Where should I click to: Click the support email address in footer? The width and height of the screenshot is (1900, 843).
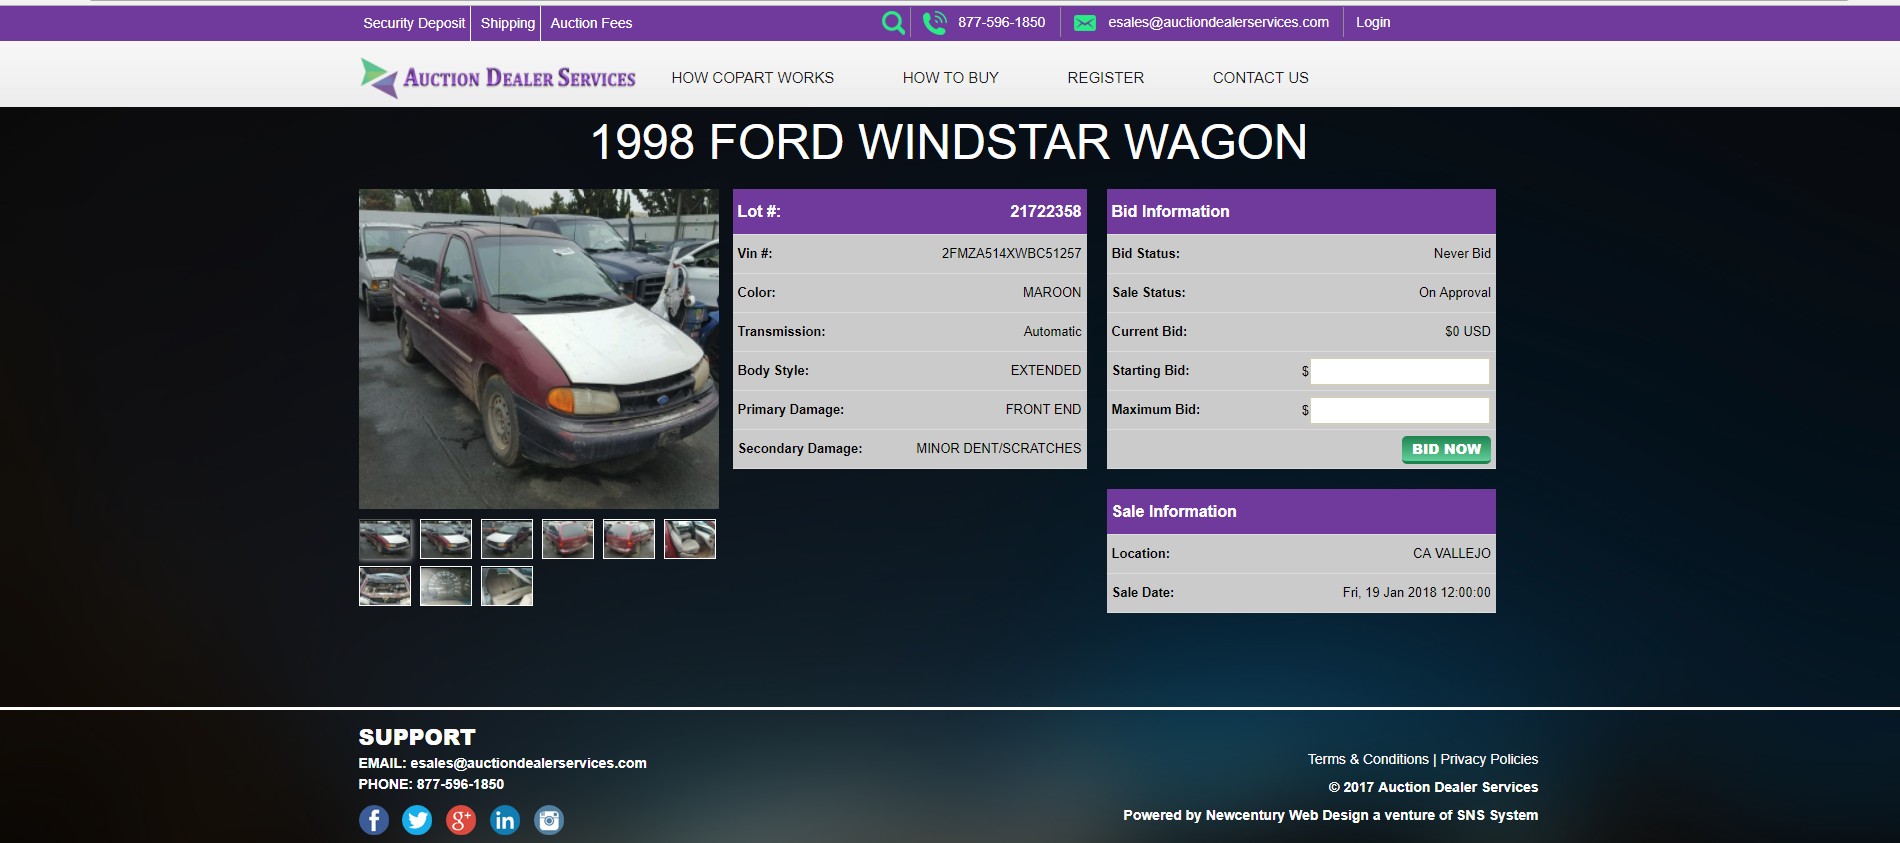(x=529, y=763)
